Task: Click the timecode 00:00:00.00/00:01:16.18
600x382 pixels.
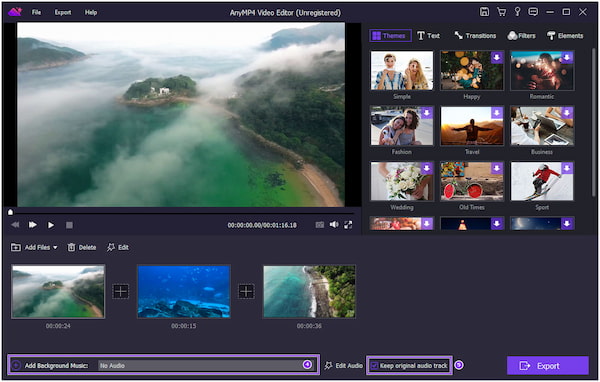Action: pos(262,225)
